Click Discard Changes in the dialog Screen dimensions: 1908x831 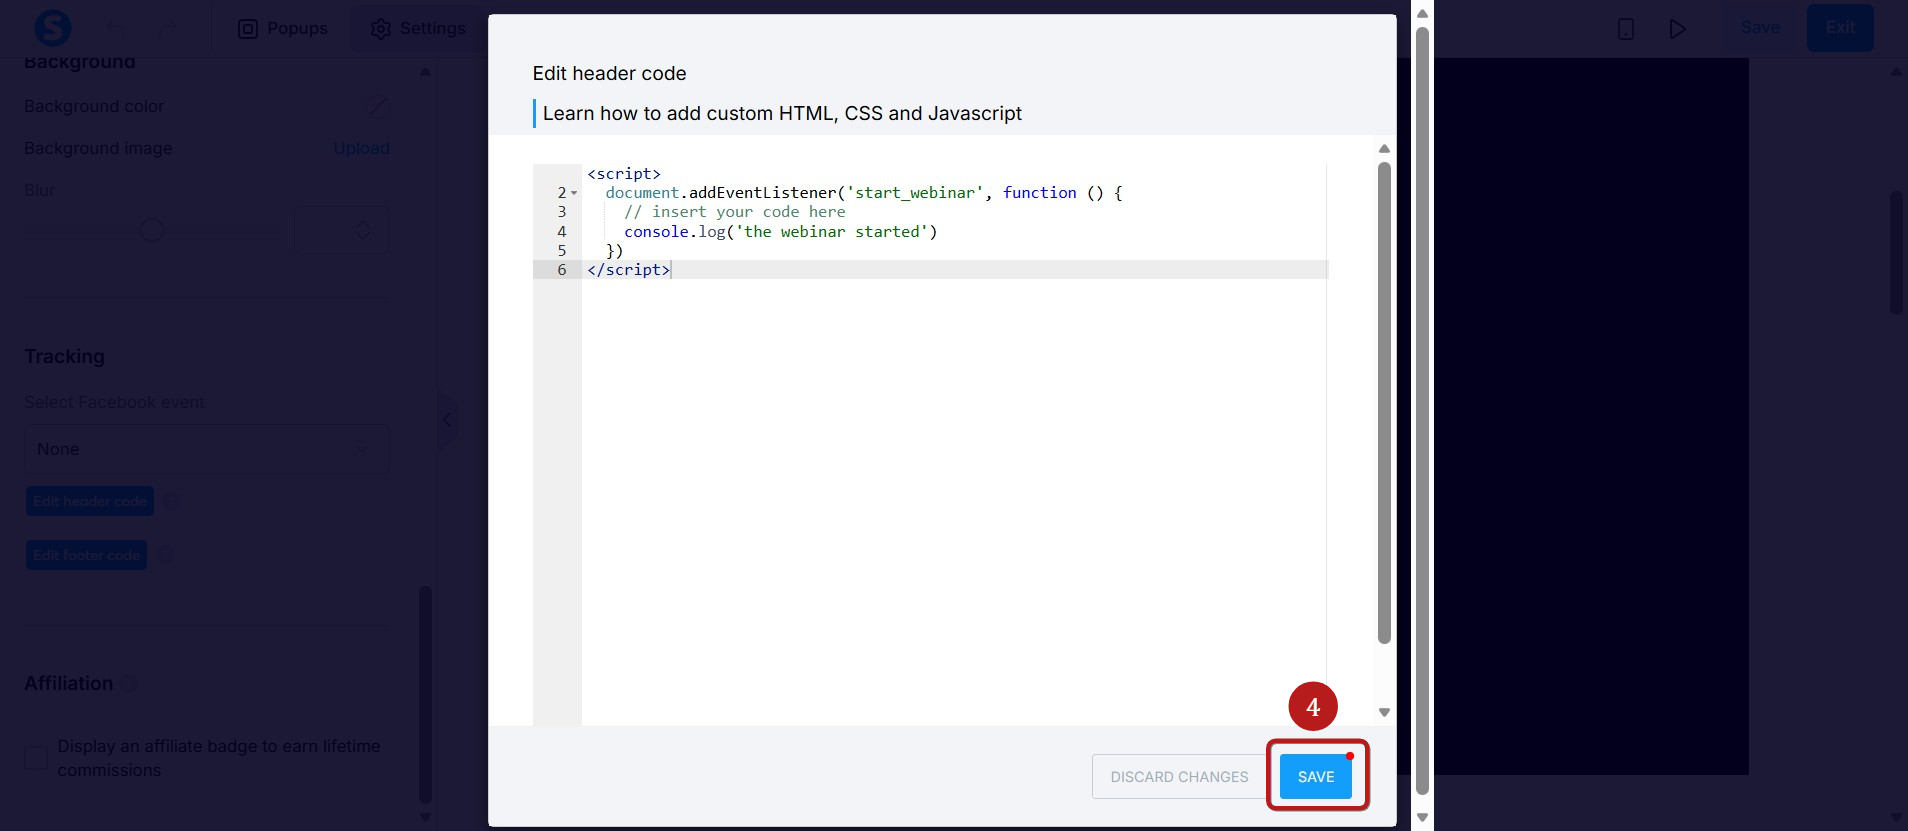1179,777
